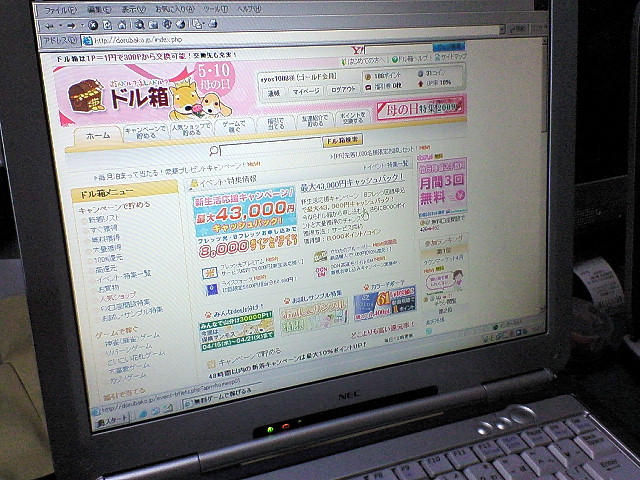Screen dimensions: 640x480
Task: Go to Home page via house icon
Action: (x=122, y=25)
